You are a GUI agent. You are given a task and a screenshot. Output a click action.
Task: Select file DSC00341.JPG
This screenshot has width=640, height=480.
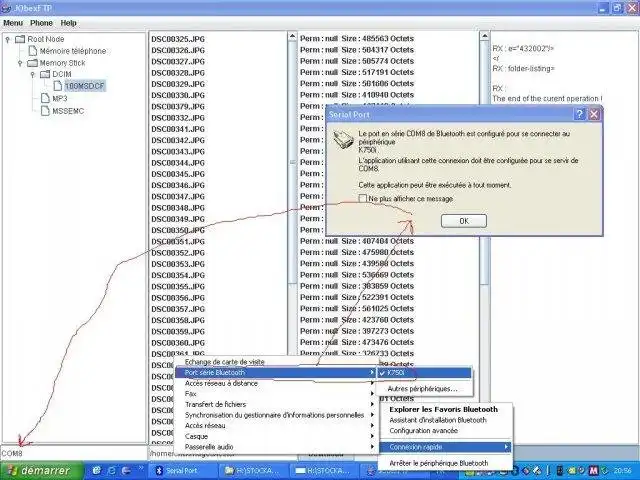[178, 129]
